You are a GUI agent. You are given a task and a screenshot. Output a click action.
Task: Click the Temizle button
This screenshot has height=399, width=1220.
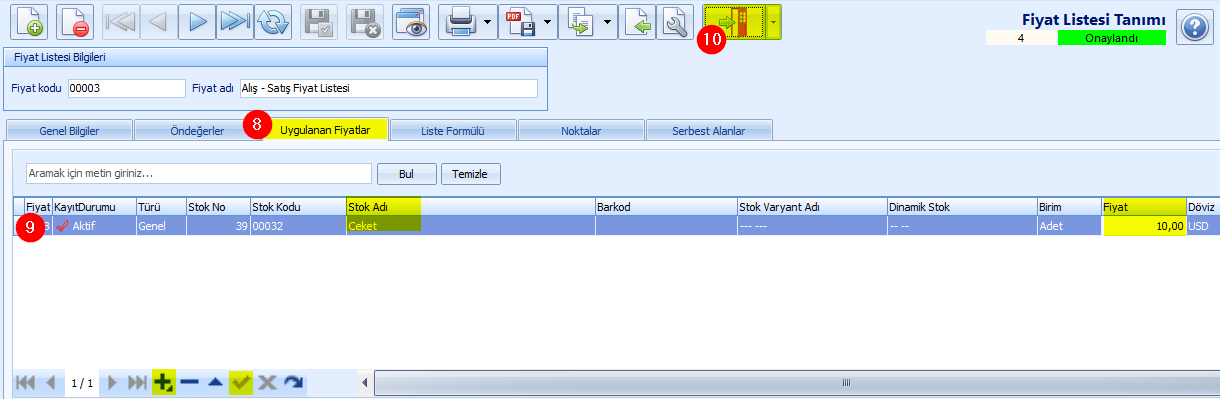(470, 174)
